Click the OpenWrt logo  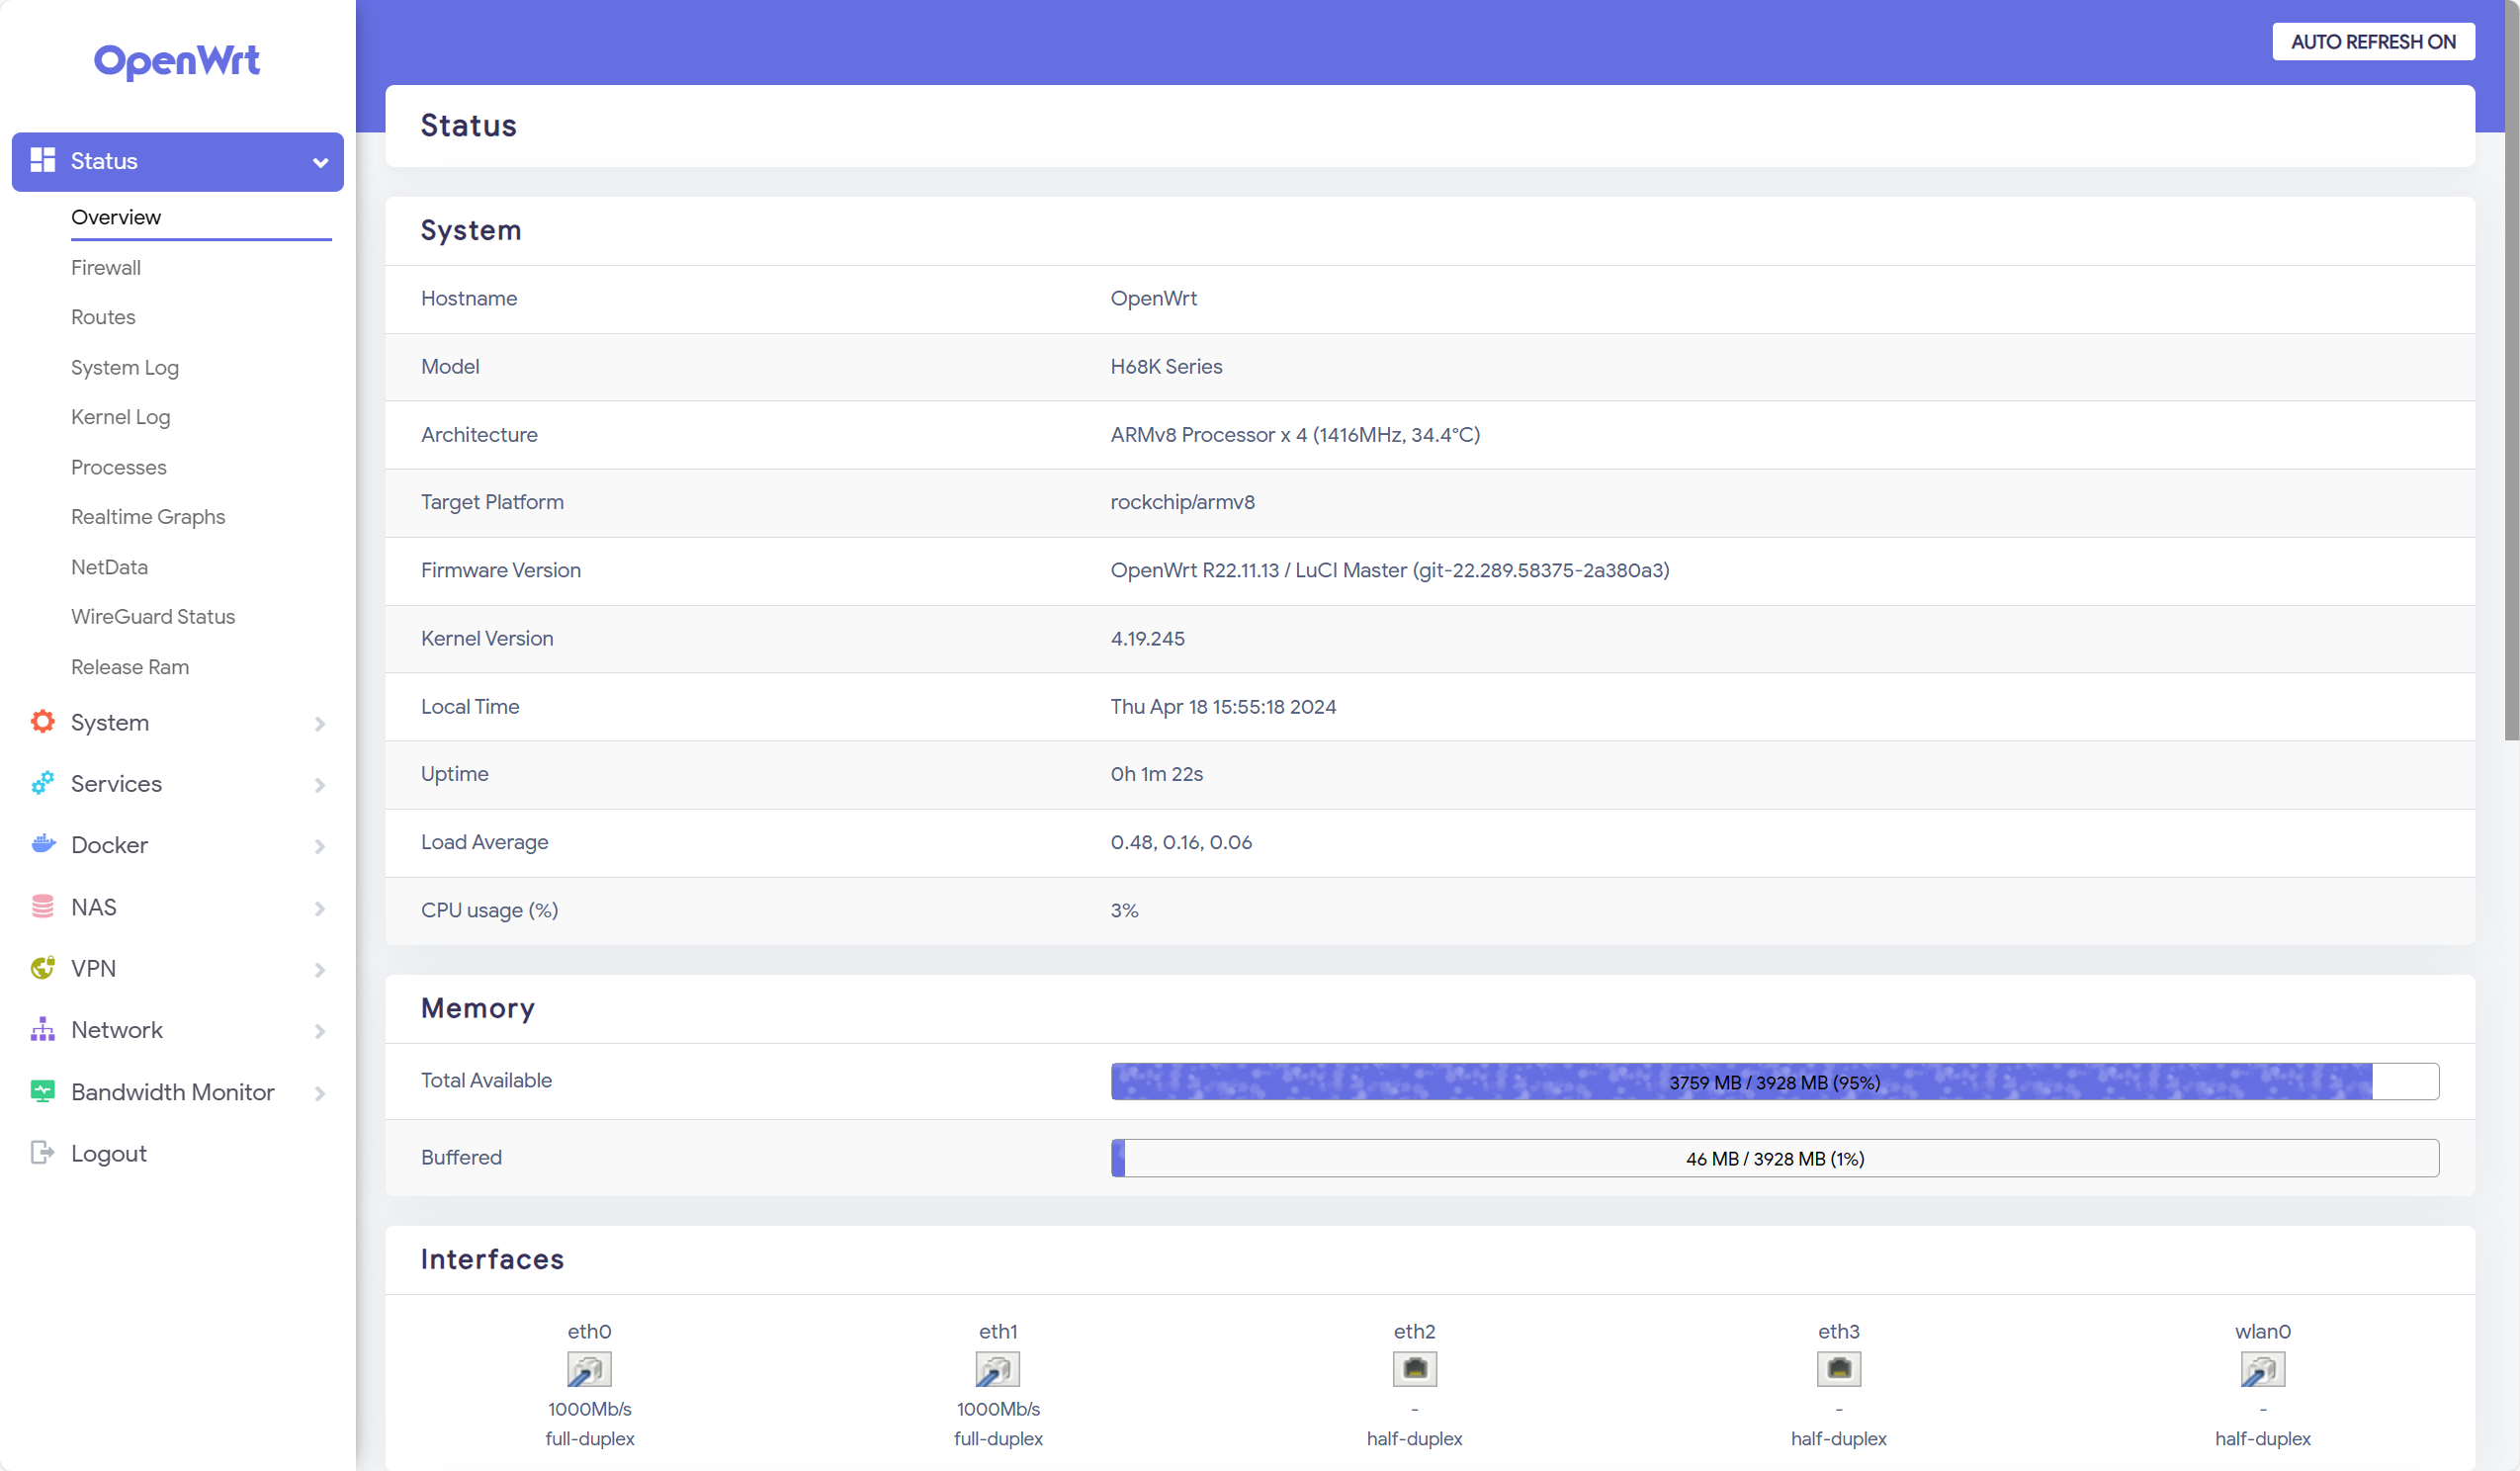click(177, 61)
